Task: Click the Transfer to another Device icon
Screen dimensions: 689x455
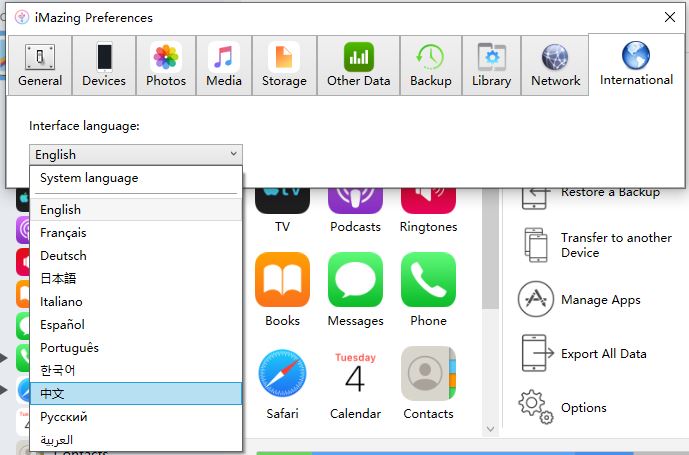Action: pyautogui.click(x=536, y=245)
